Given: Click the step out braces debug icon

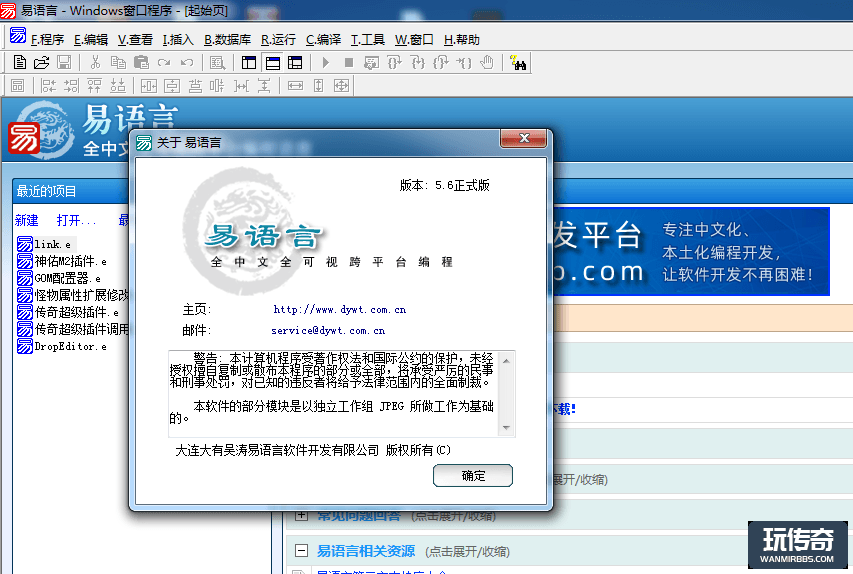Looking at the screenshot, I should [x=441, y=63].
